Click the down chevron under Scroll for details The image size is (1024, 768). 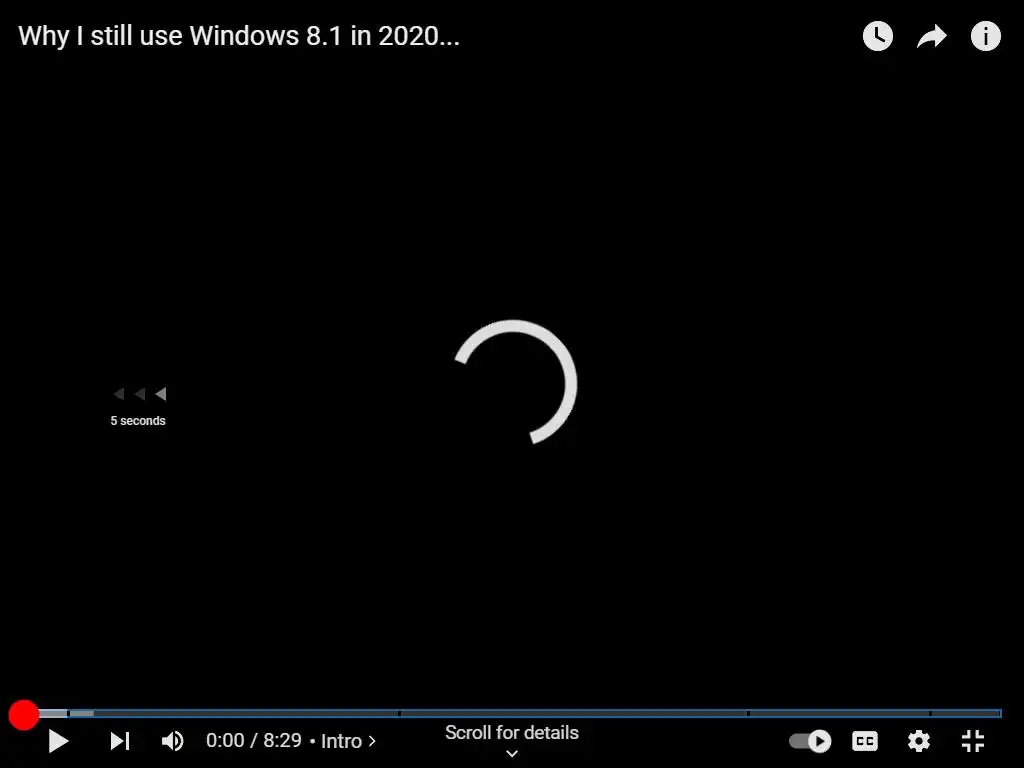pos(512,754)
